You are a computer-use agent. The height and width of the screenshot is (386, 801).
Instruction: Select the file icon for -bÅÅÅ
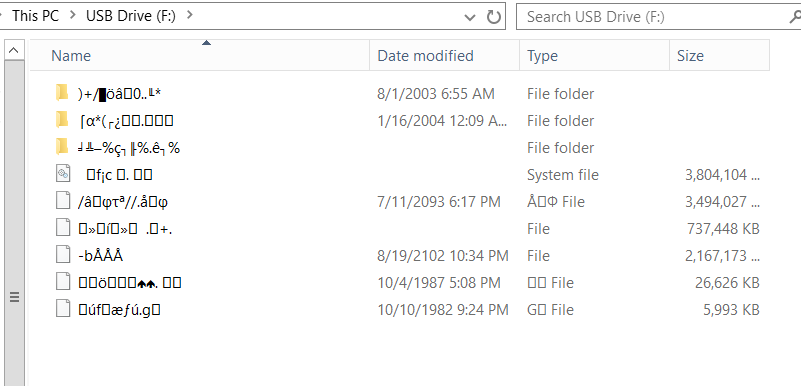pos(62,255)
